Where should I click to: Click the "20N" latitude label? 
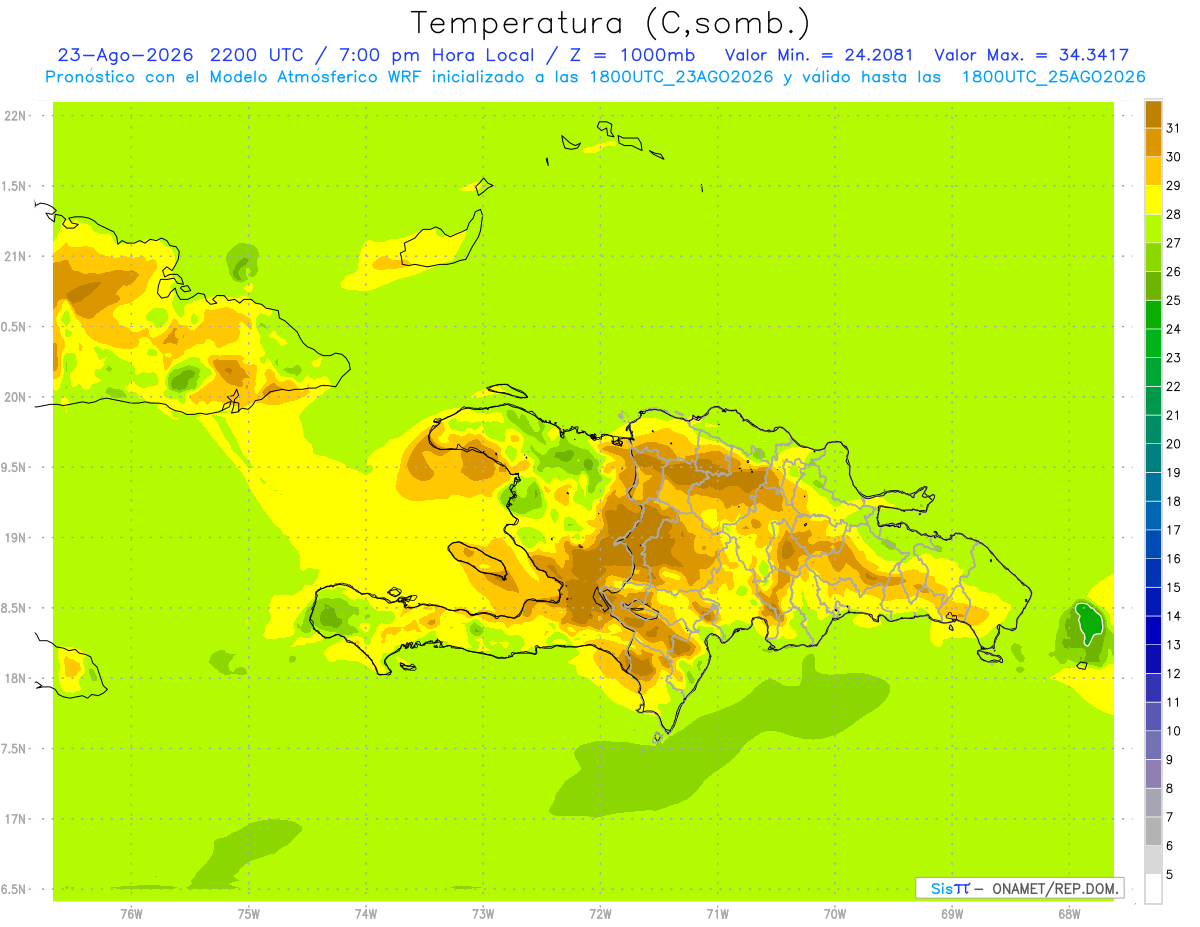16,398
